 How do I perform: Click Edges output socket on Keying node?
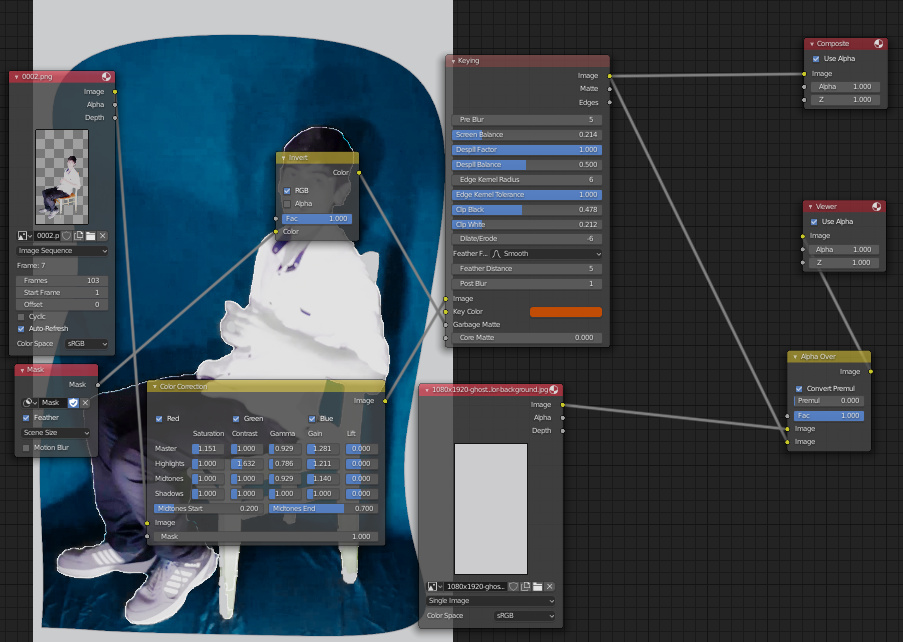(x=610, y=103)
